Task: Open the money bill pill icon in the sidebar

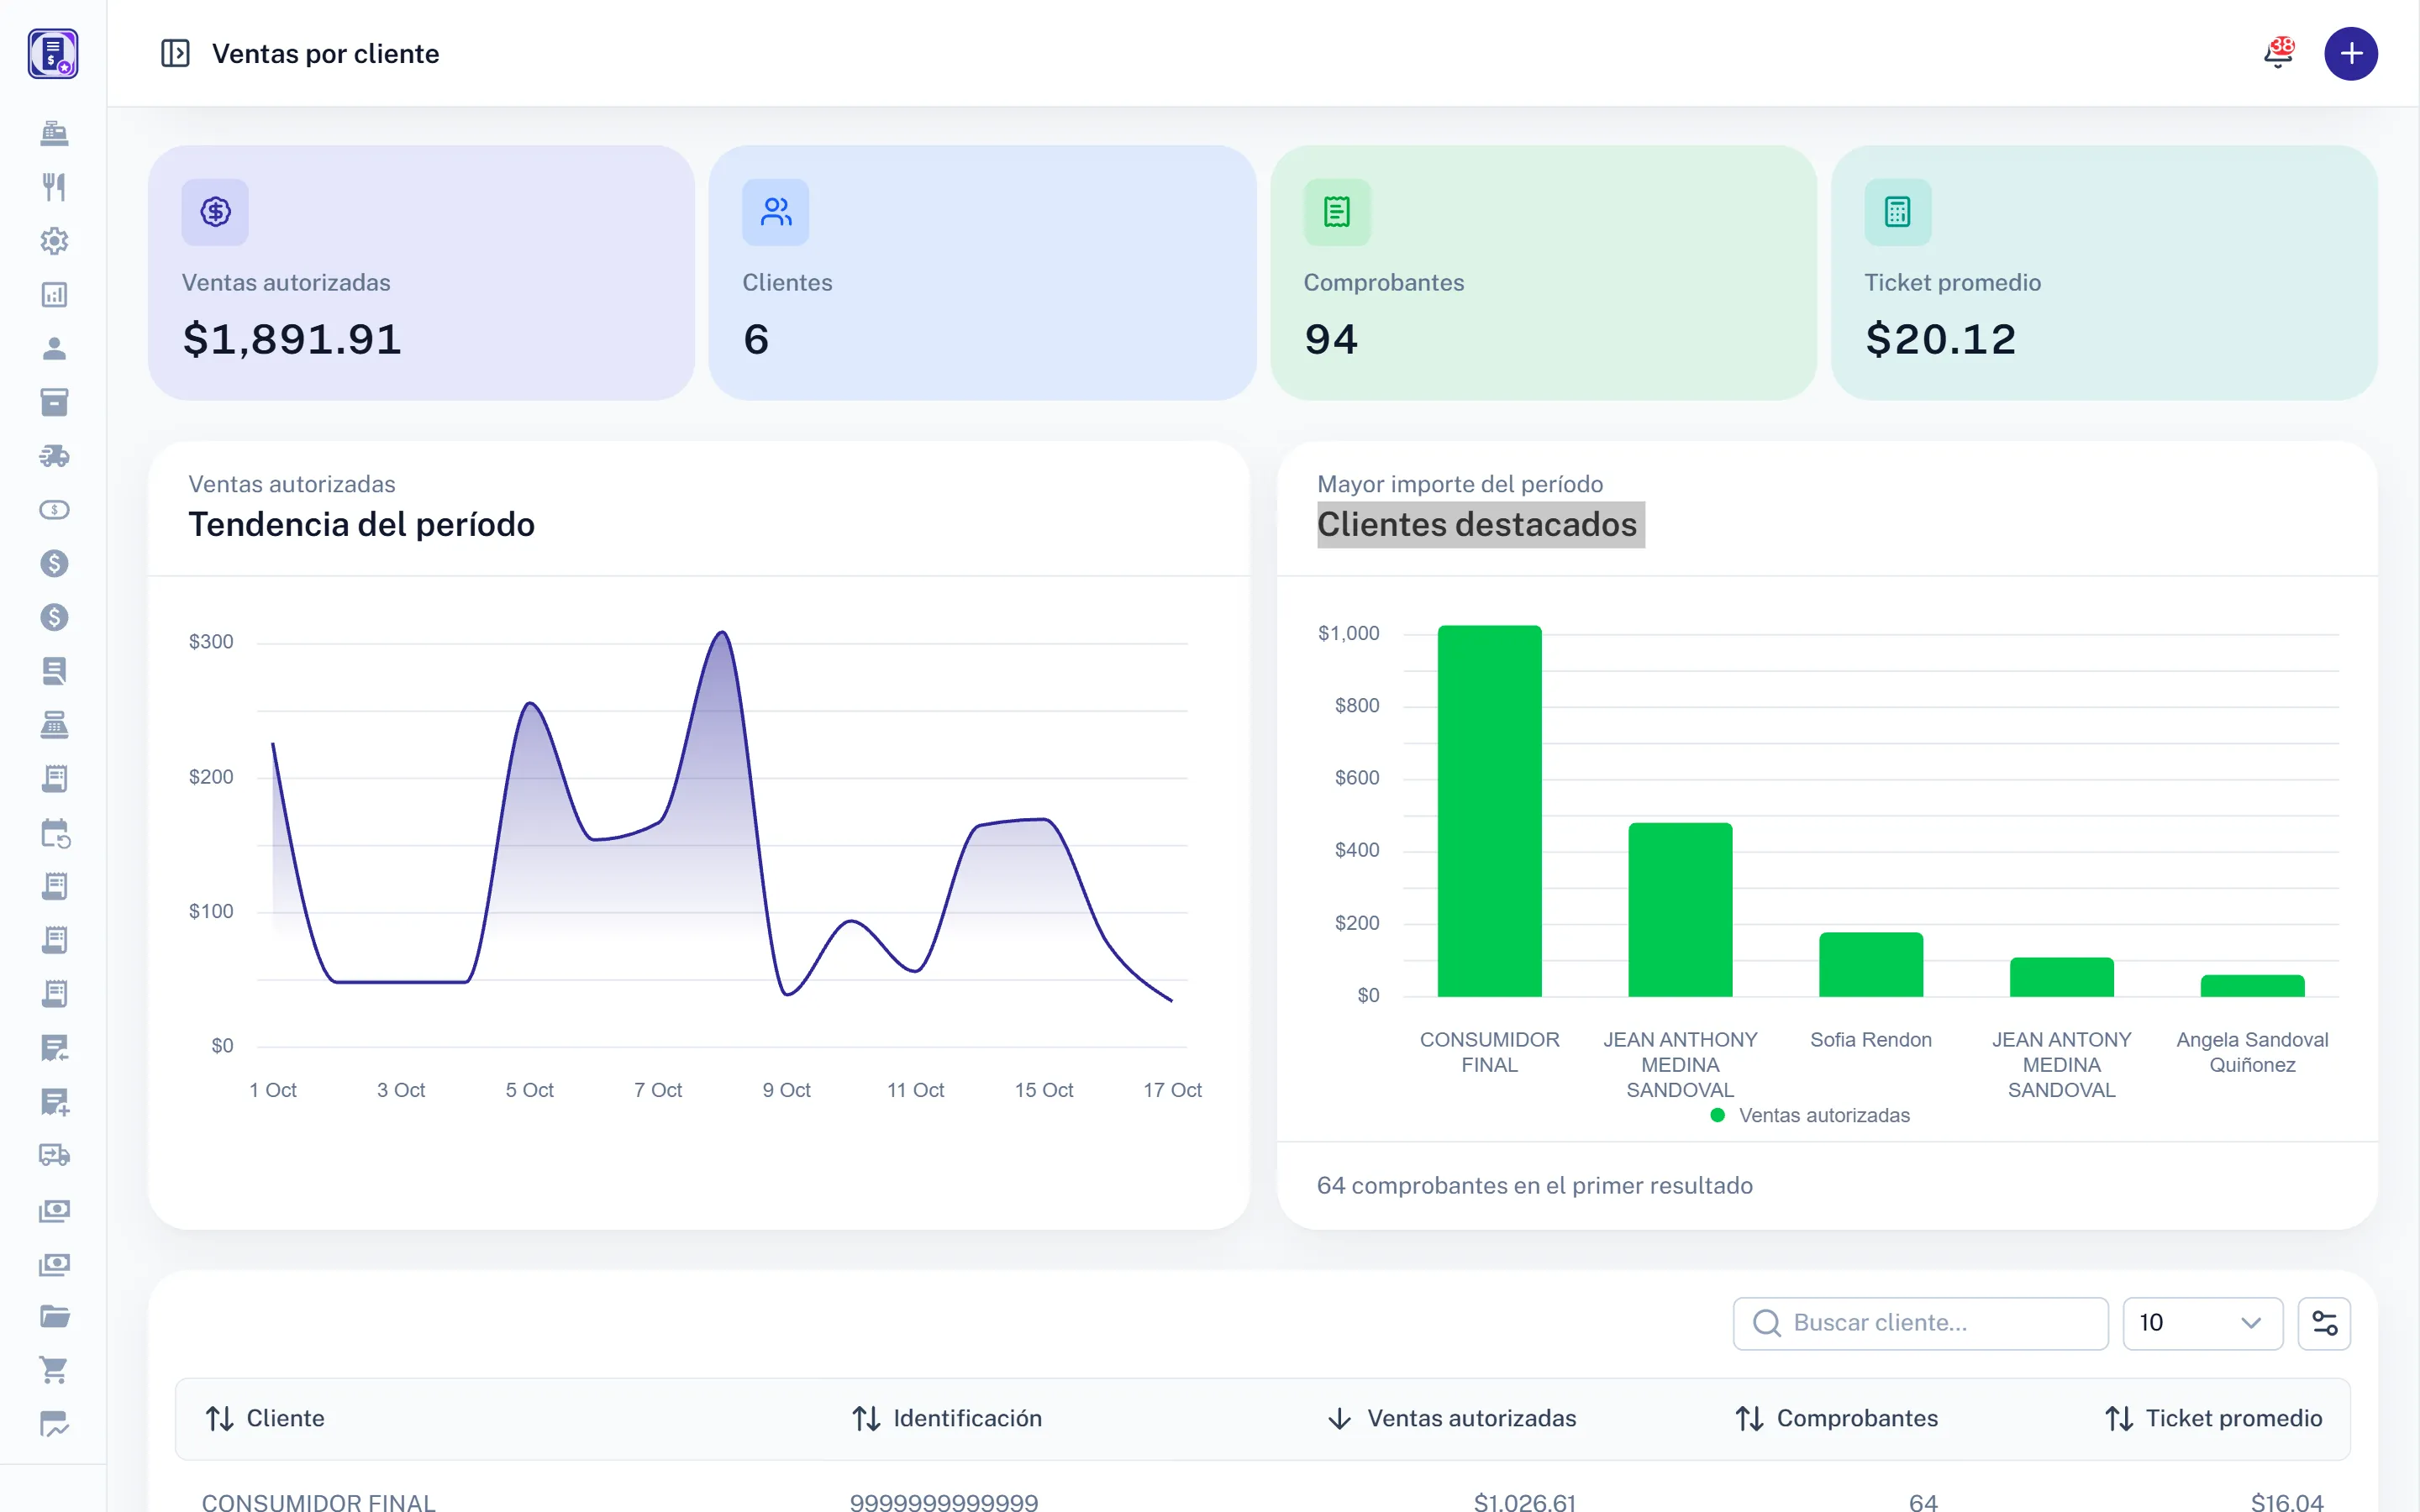Action: coord(54,510)
